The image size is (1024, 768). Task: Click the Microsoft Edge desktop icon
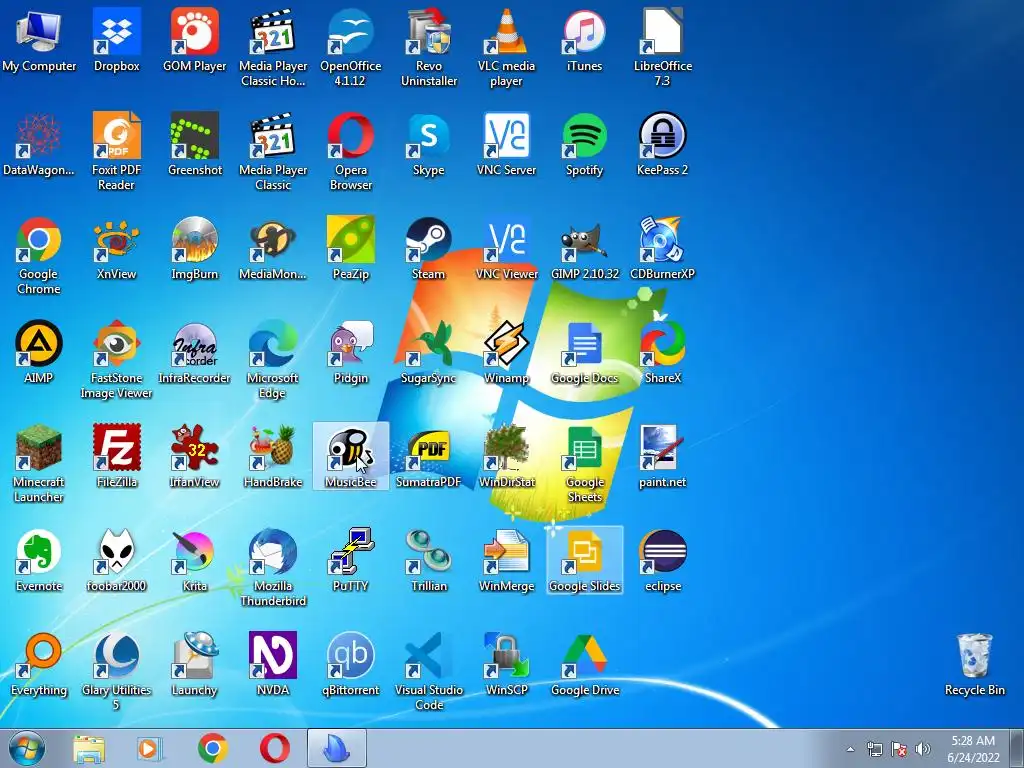tap(272, 359)
